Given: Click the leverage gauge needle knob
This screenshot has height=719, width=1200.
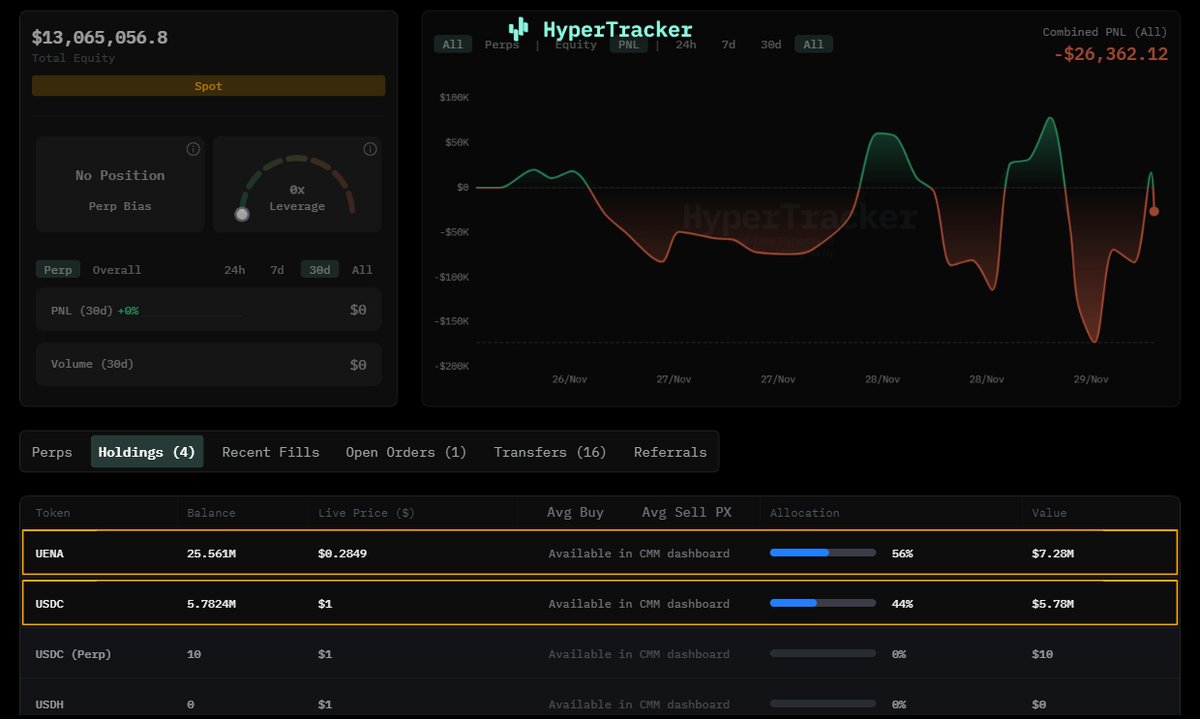Looking at the screenshot, I should pyautogui.click(x=242, y=214).
